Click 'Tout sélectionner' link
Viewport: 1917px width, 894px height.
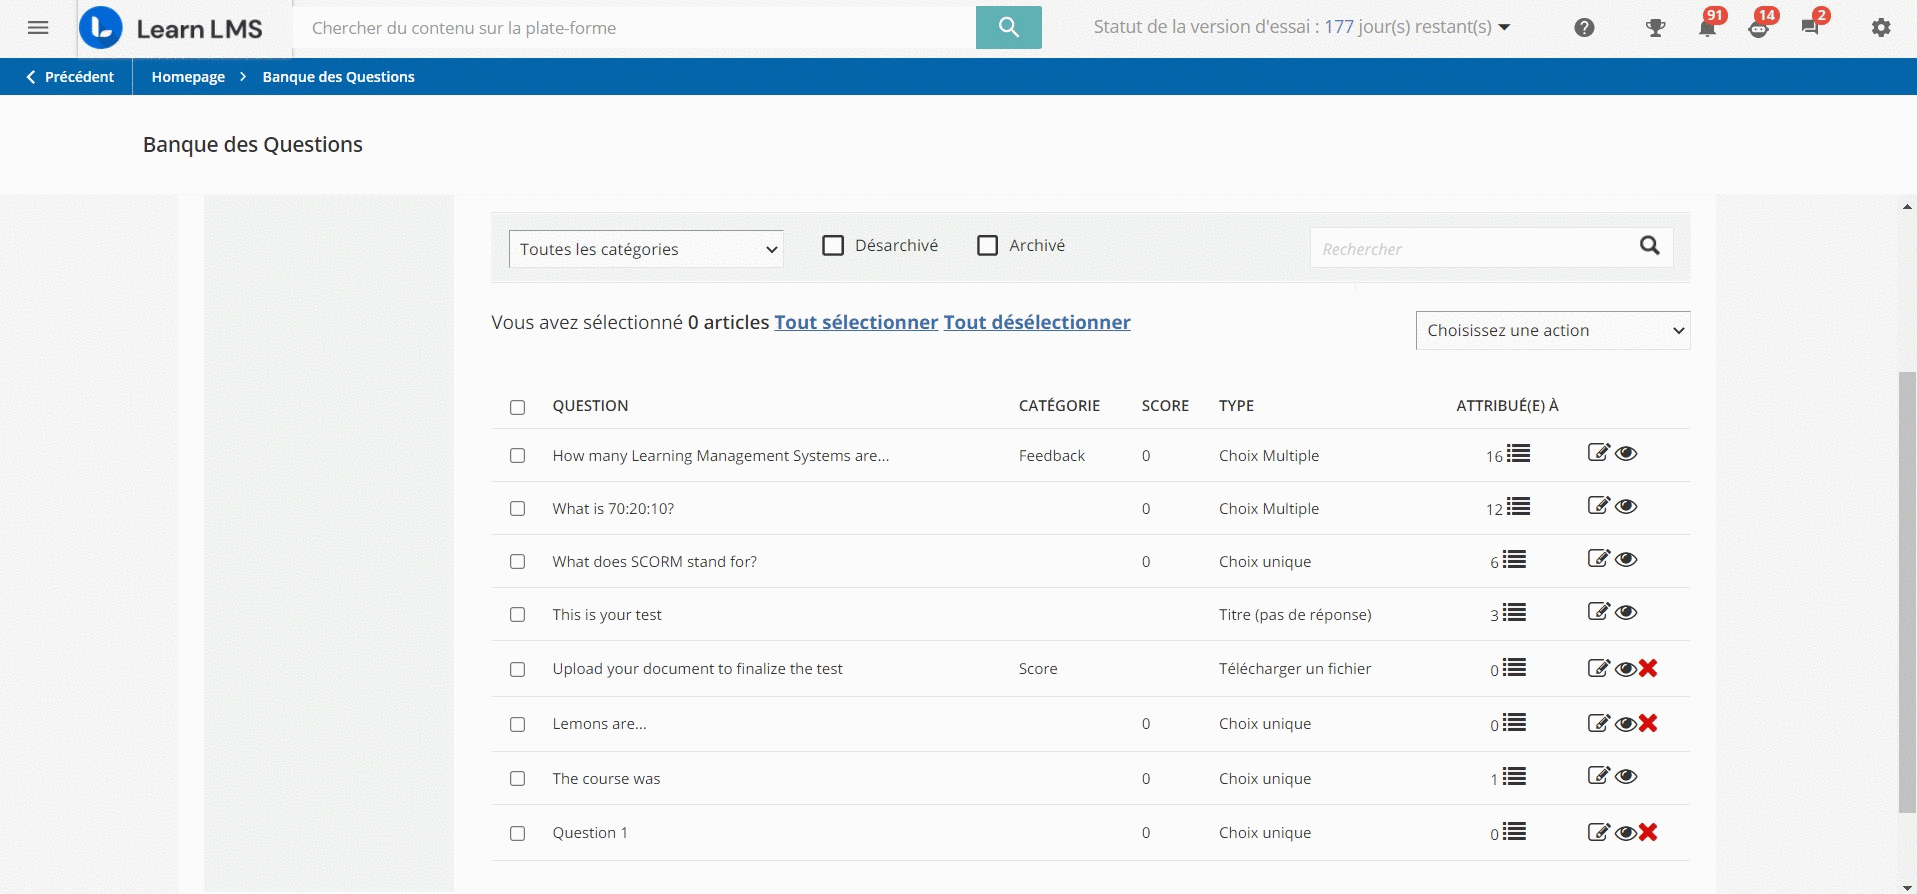pos(856,322)
